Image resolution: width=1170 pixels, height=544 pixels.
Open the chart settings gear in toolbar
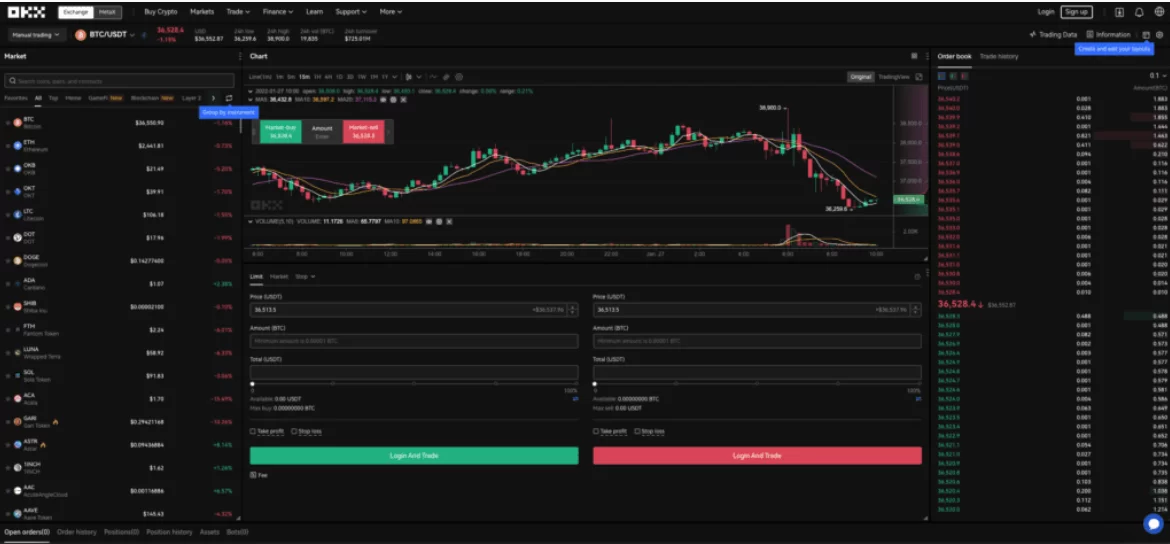[459, 76]
